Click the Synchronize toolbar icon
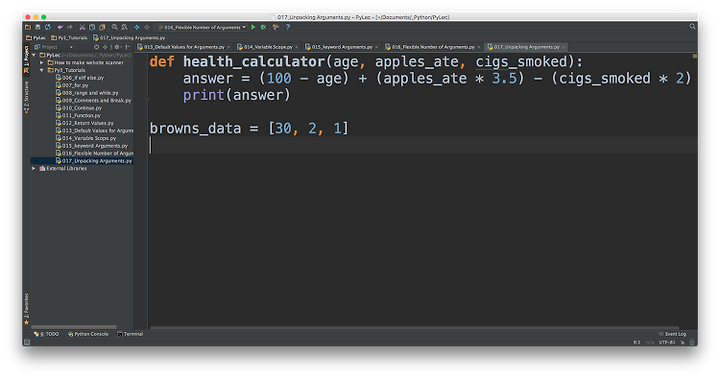Viewport: 720px width, 378px height. coord(48,28)
